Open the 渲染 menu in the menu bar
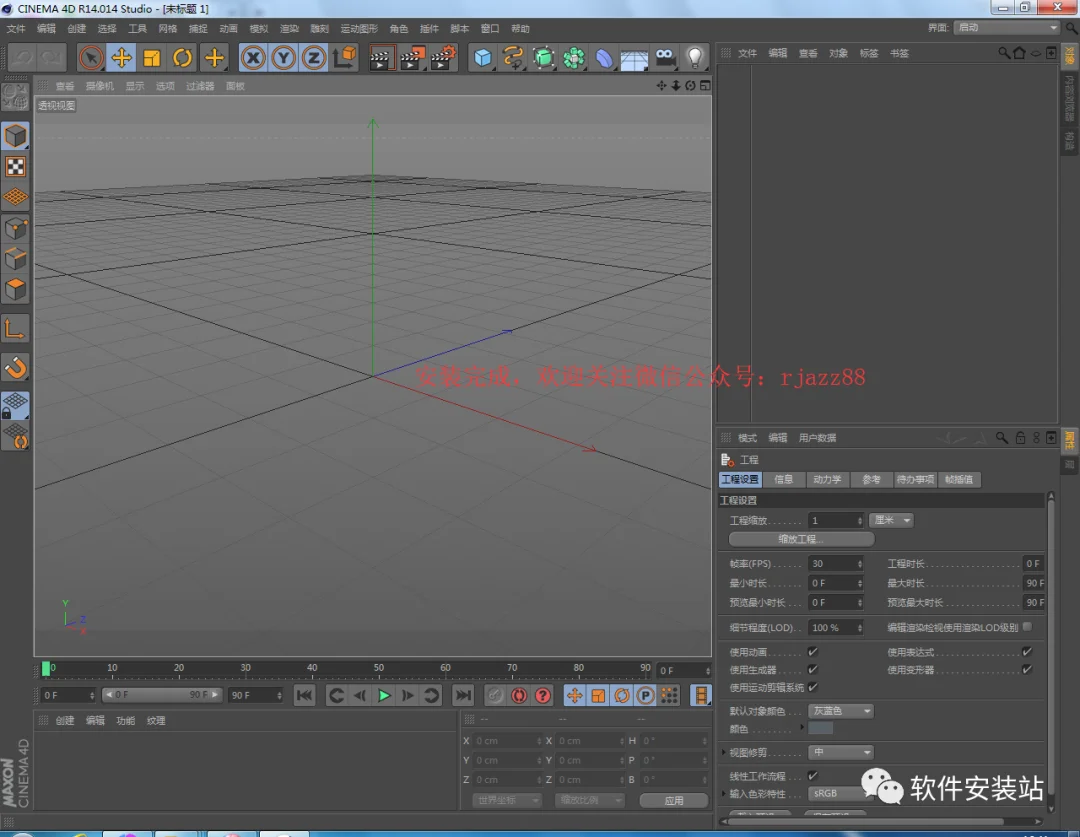Screen dimensions: 1080x837 click(x=289, y=29)
